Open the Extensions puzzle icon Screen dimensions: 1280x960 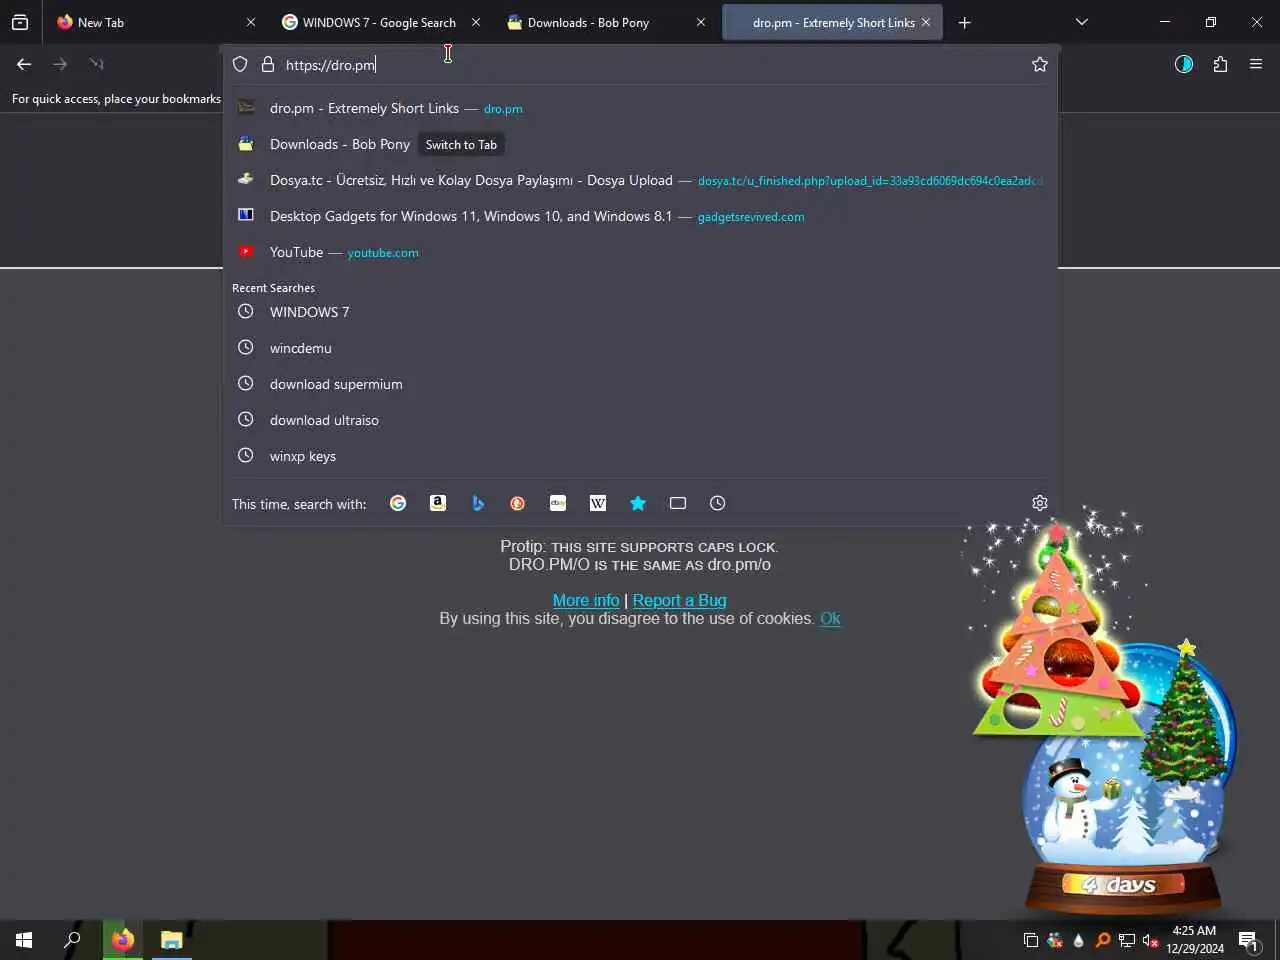[1220, 64]
